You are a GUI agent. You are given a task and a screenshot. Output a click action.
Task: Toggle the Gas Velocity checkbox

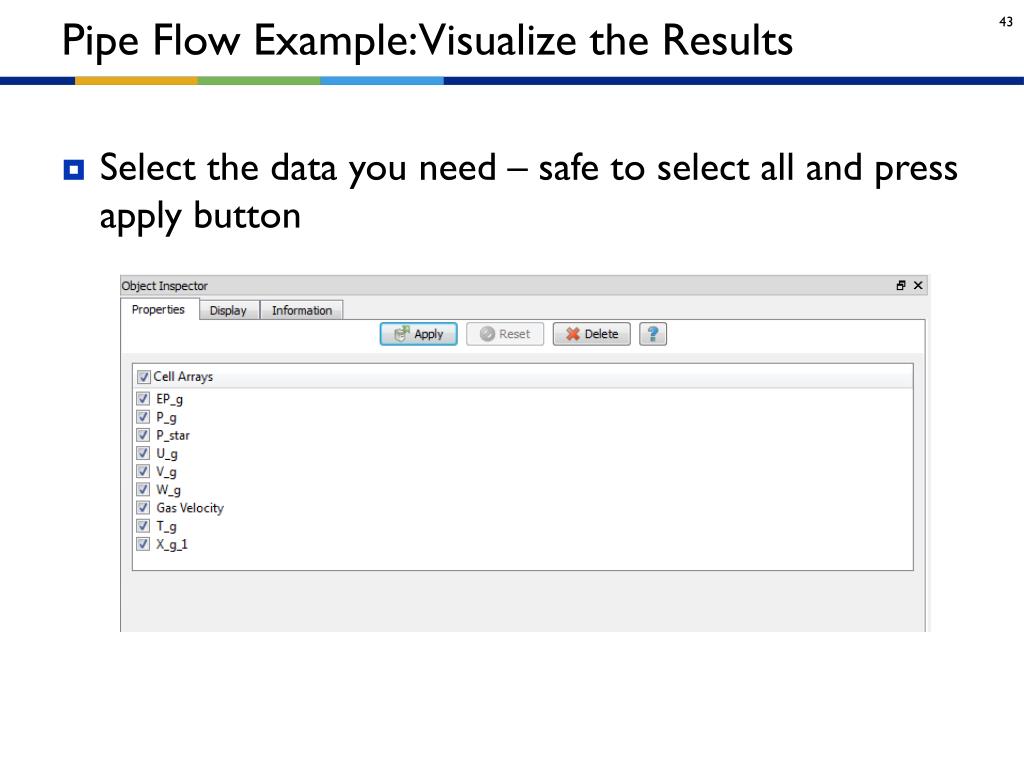pyautogui.click(x=143, y=507)
